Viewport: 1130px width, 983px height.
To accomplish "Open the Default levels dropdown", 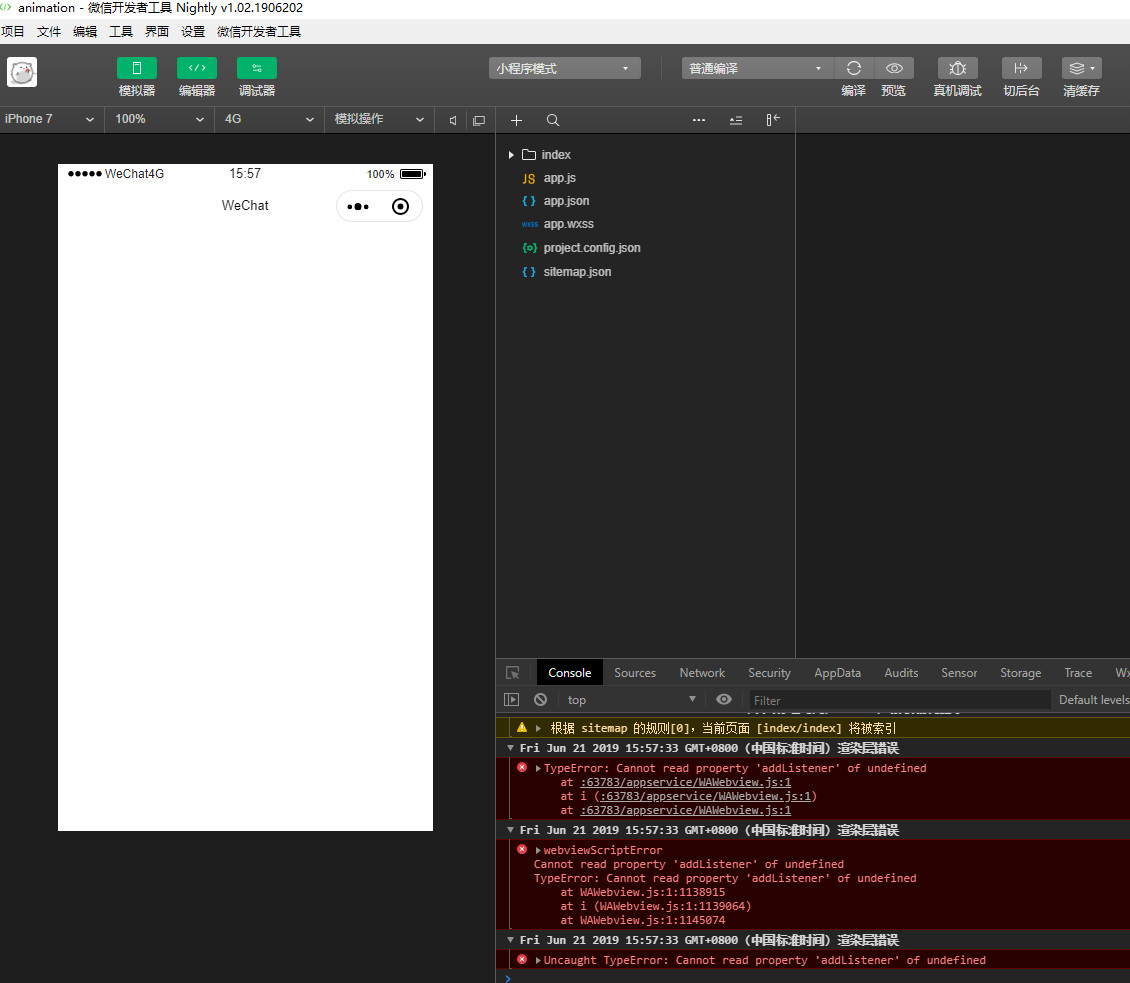I will 1094,700.
